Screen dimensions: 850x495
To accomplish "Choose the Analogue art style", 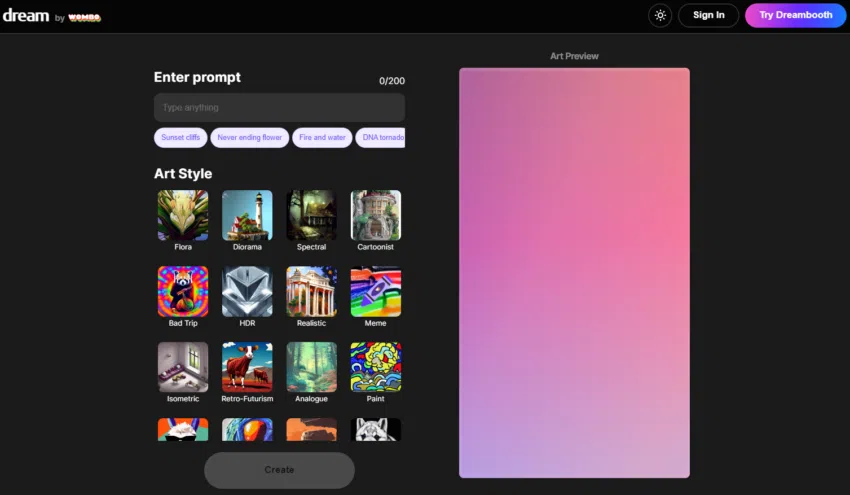I will pyautogui.click(x=311, y=367).
